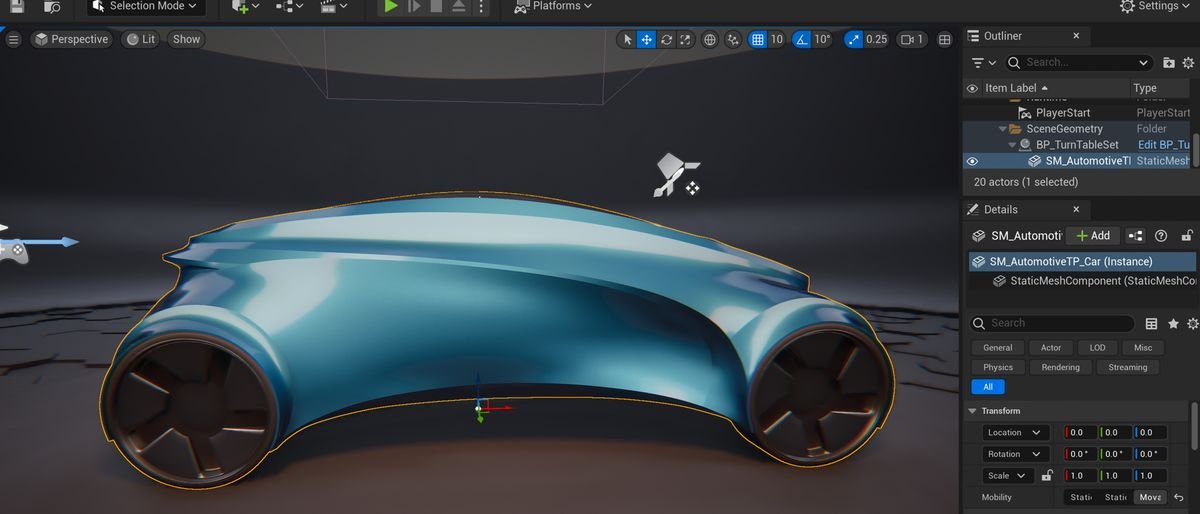Viewport: 1200px width, 514px height.
Task: Activate the Select mode arrow in the viewport toolbar
Action: [x=628, y=40]
